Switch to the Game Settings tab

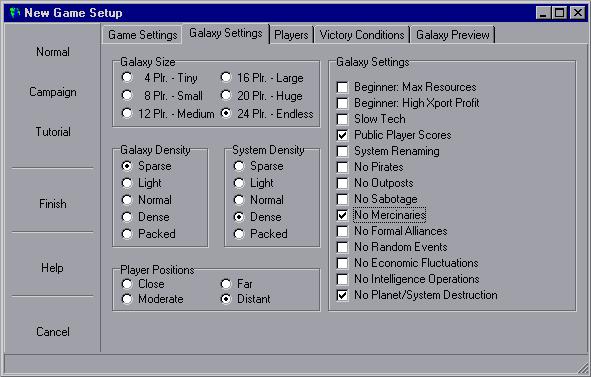tap(142, 35)
